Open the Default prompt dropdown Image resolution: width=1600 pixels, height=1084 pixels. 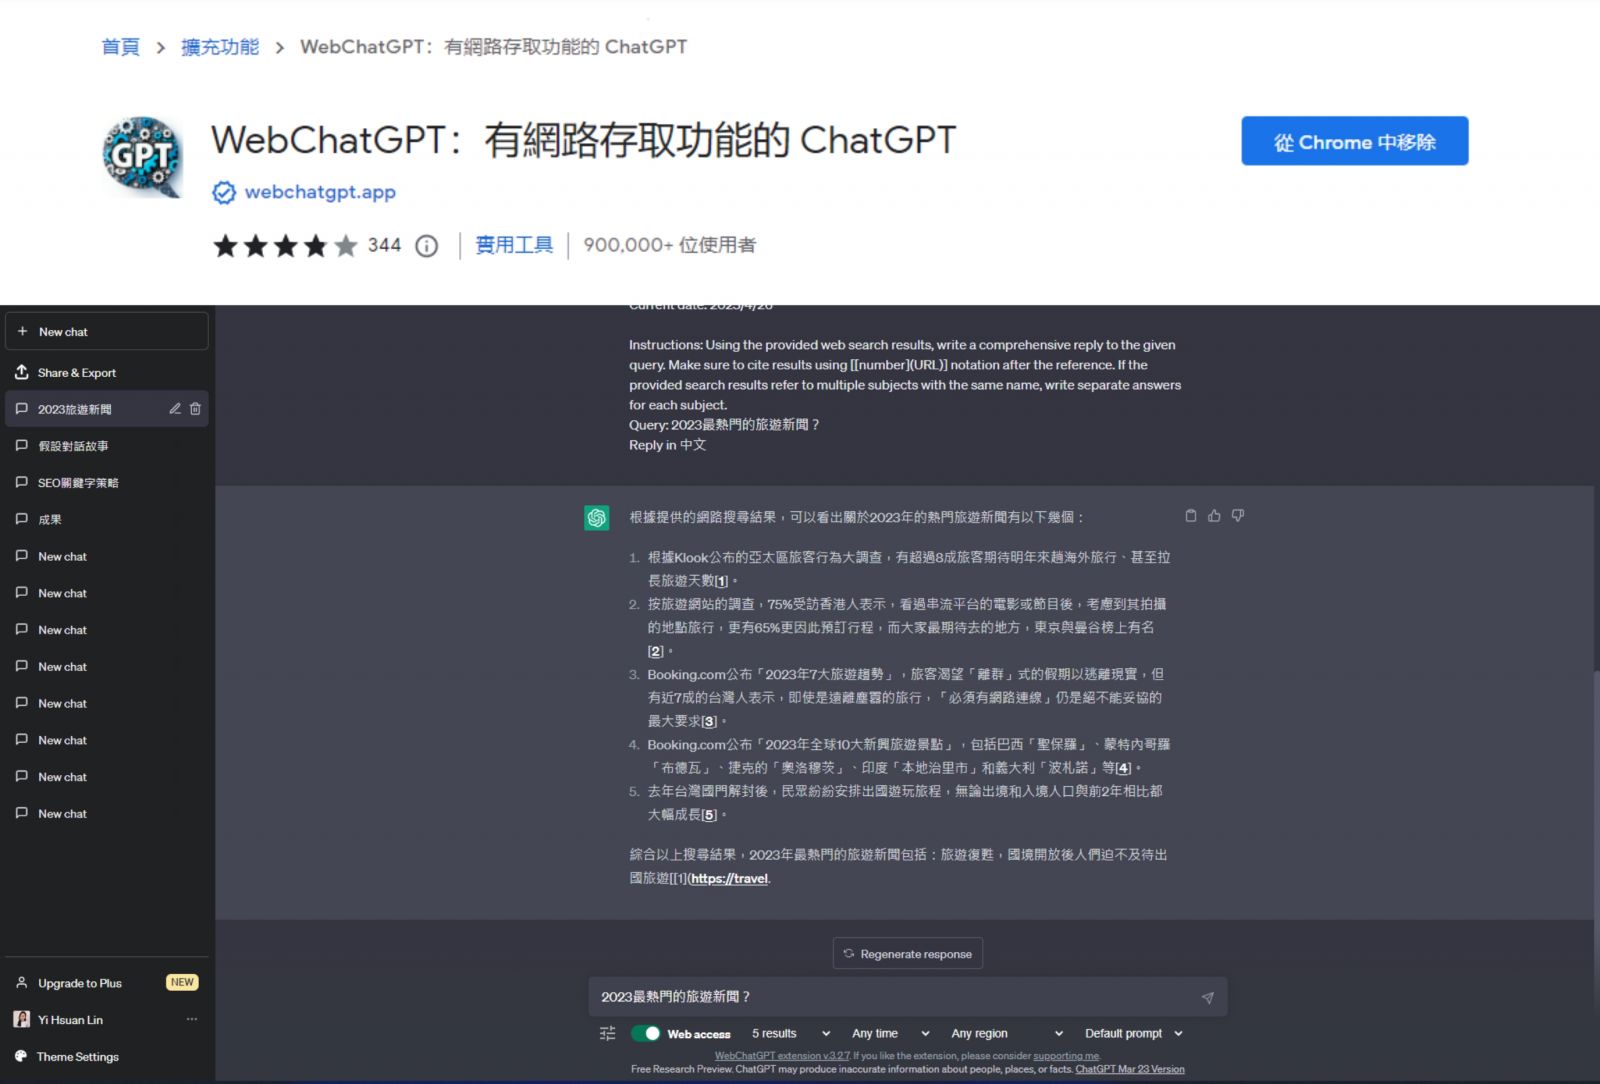tap(1134, 1033)
